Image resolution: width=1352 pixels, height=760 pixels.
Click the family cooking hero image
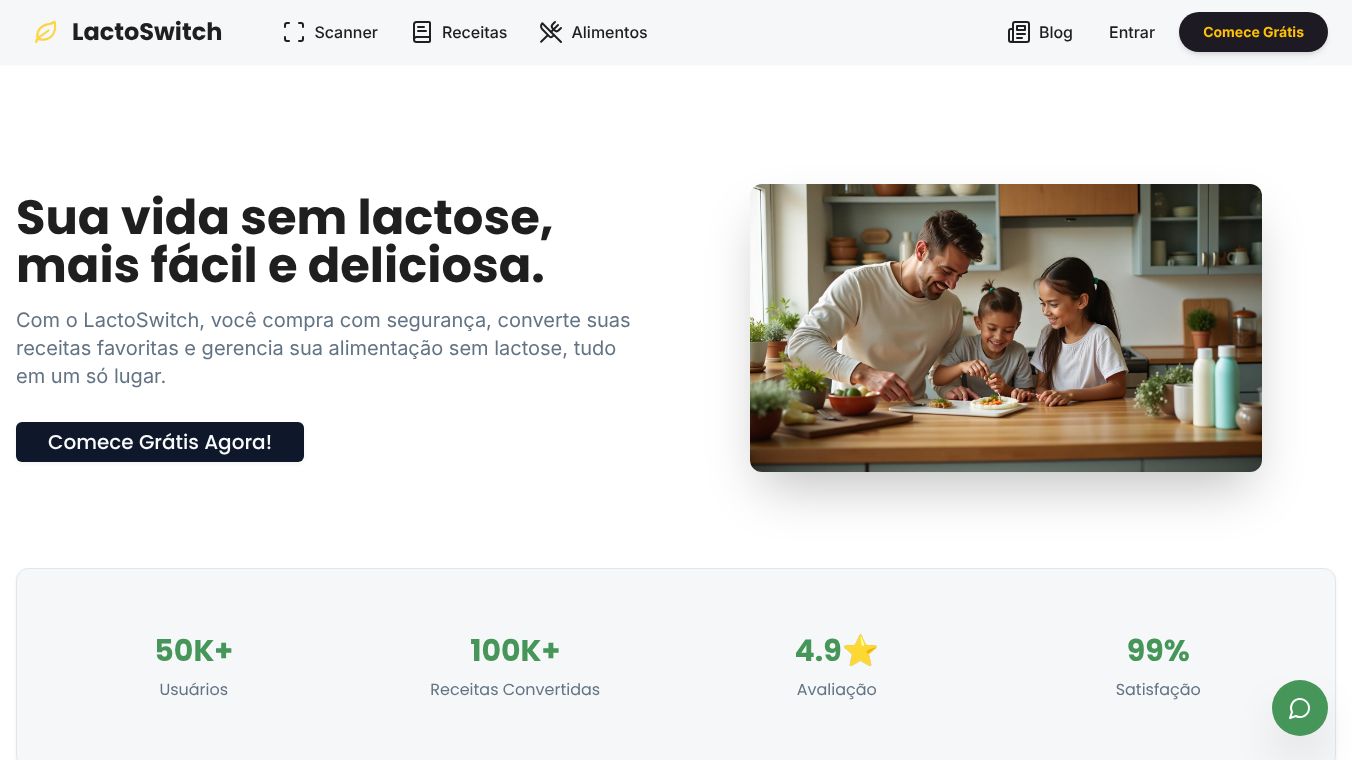tap(1006, 328)
